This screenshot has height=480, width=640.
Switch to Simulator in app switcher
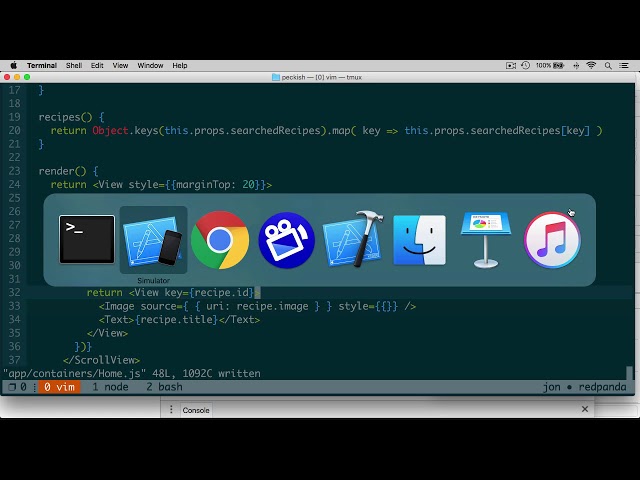pos(153,240)
